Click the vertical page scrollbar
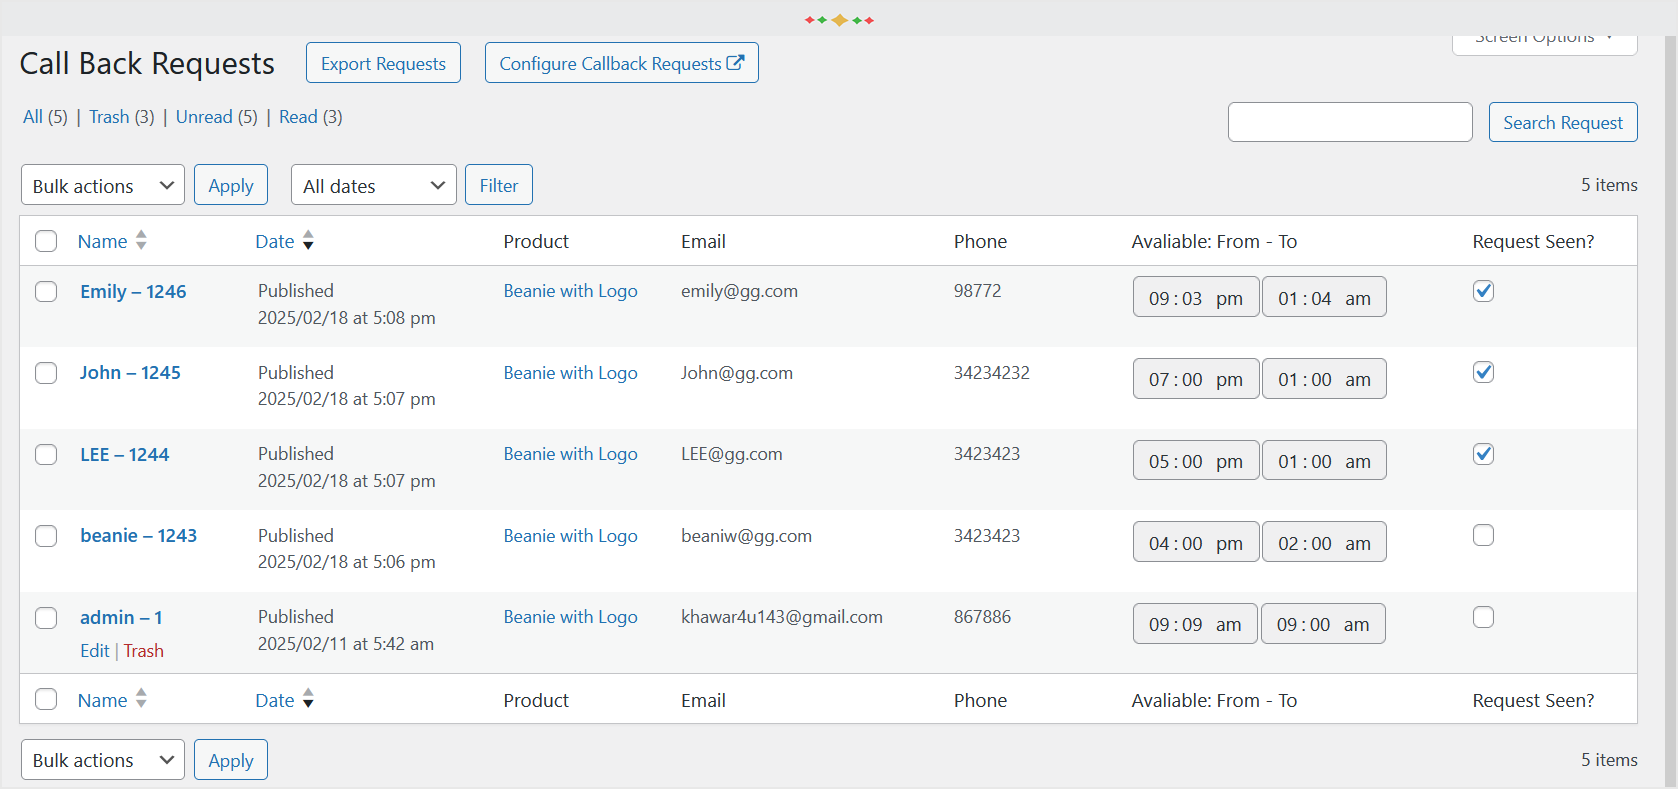This screenshot has width=1678, height=789. (x=1670, y=412)
